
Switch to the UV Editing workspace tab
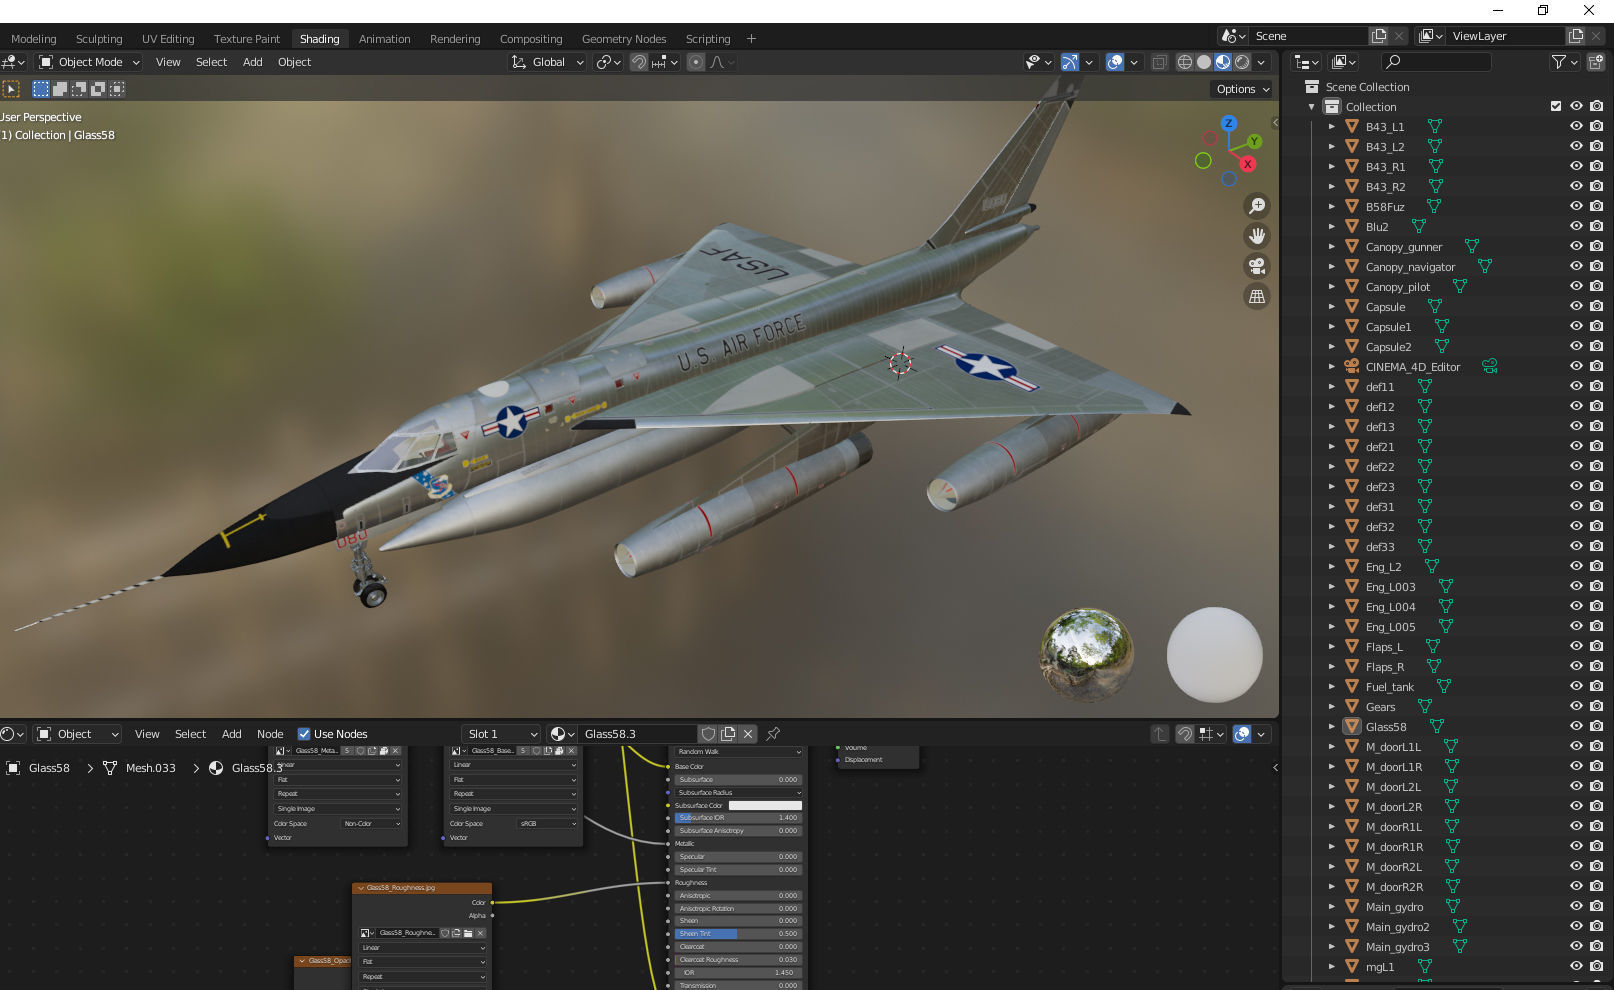(168, 39)
